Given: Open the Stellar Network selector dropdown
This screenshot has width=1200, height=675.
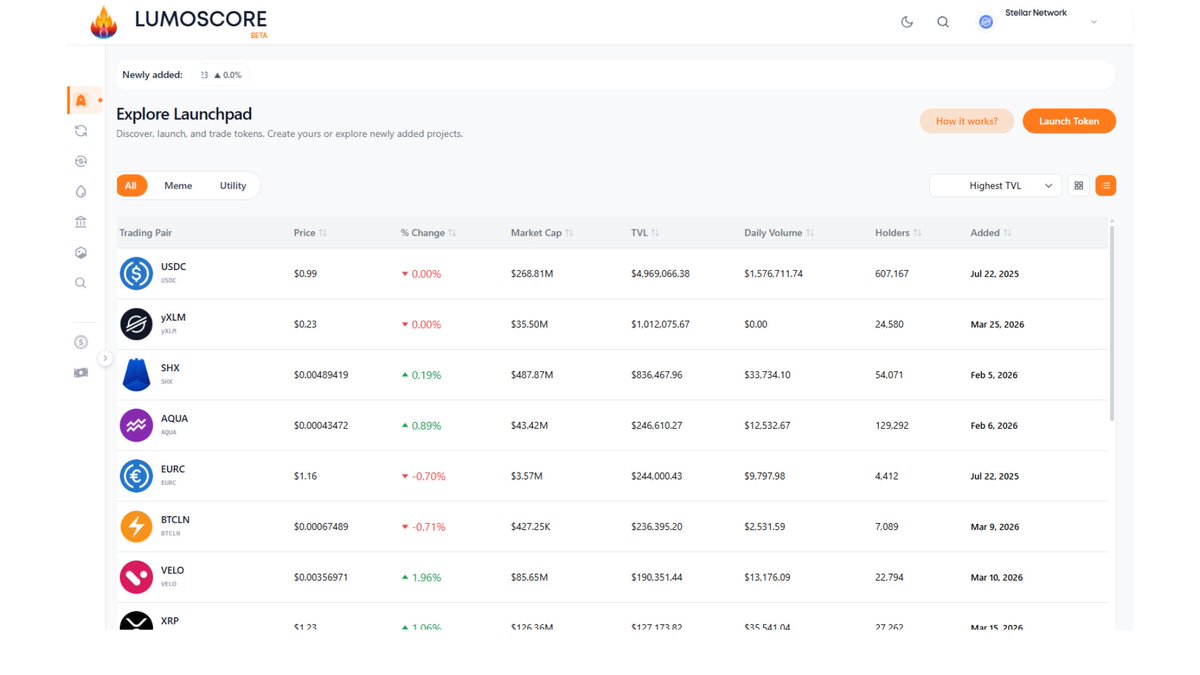Looking at the screenshot, I should pos(1038,21).
